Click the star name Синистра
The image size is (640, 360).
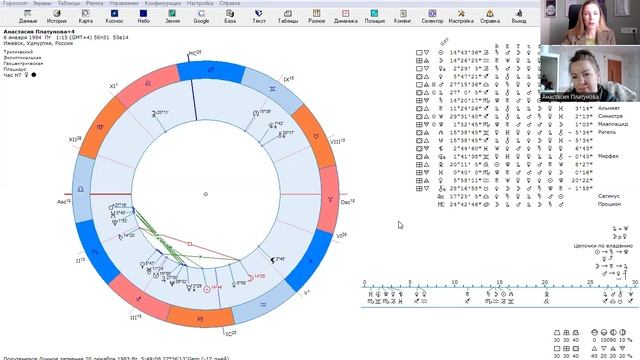tap(611, 116)
